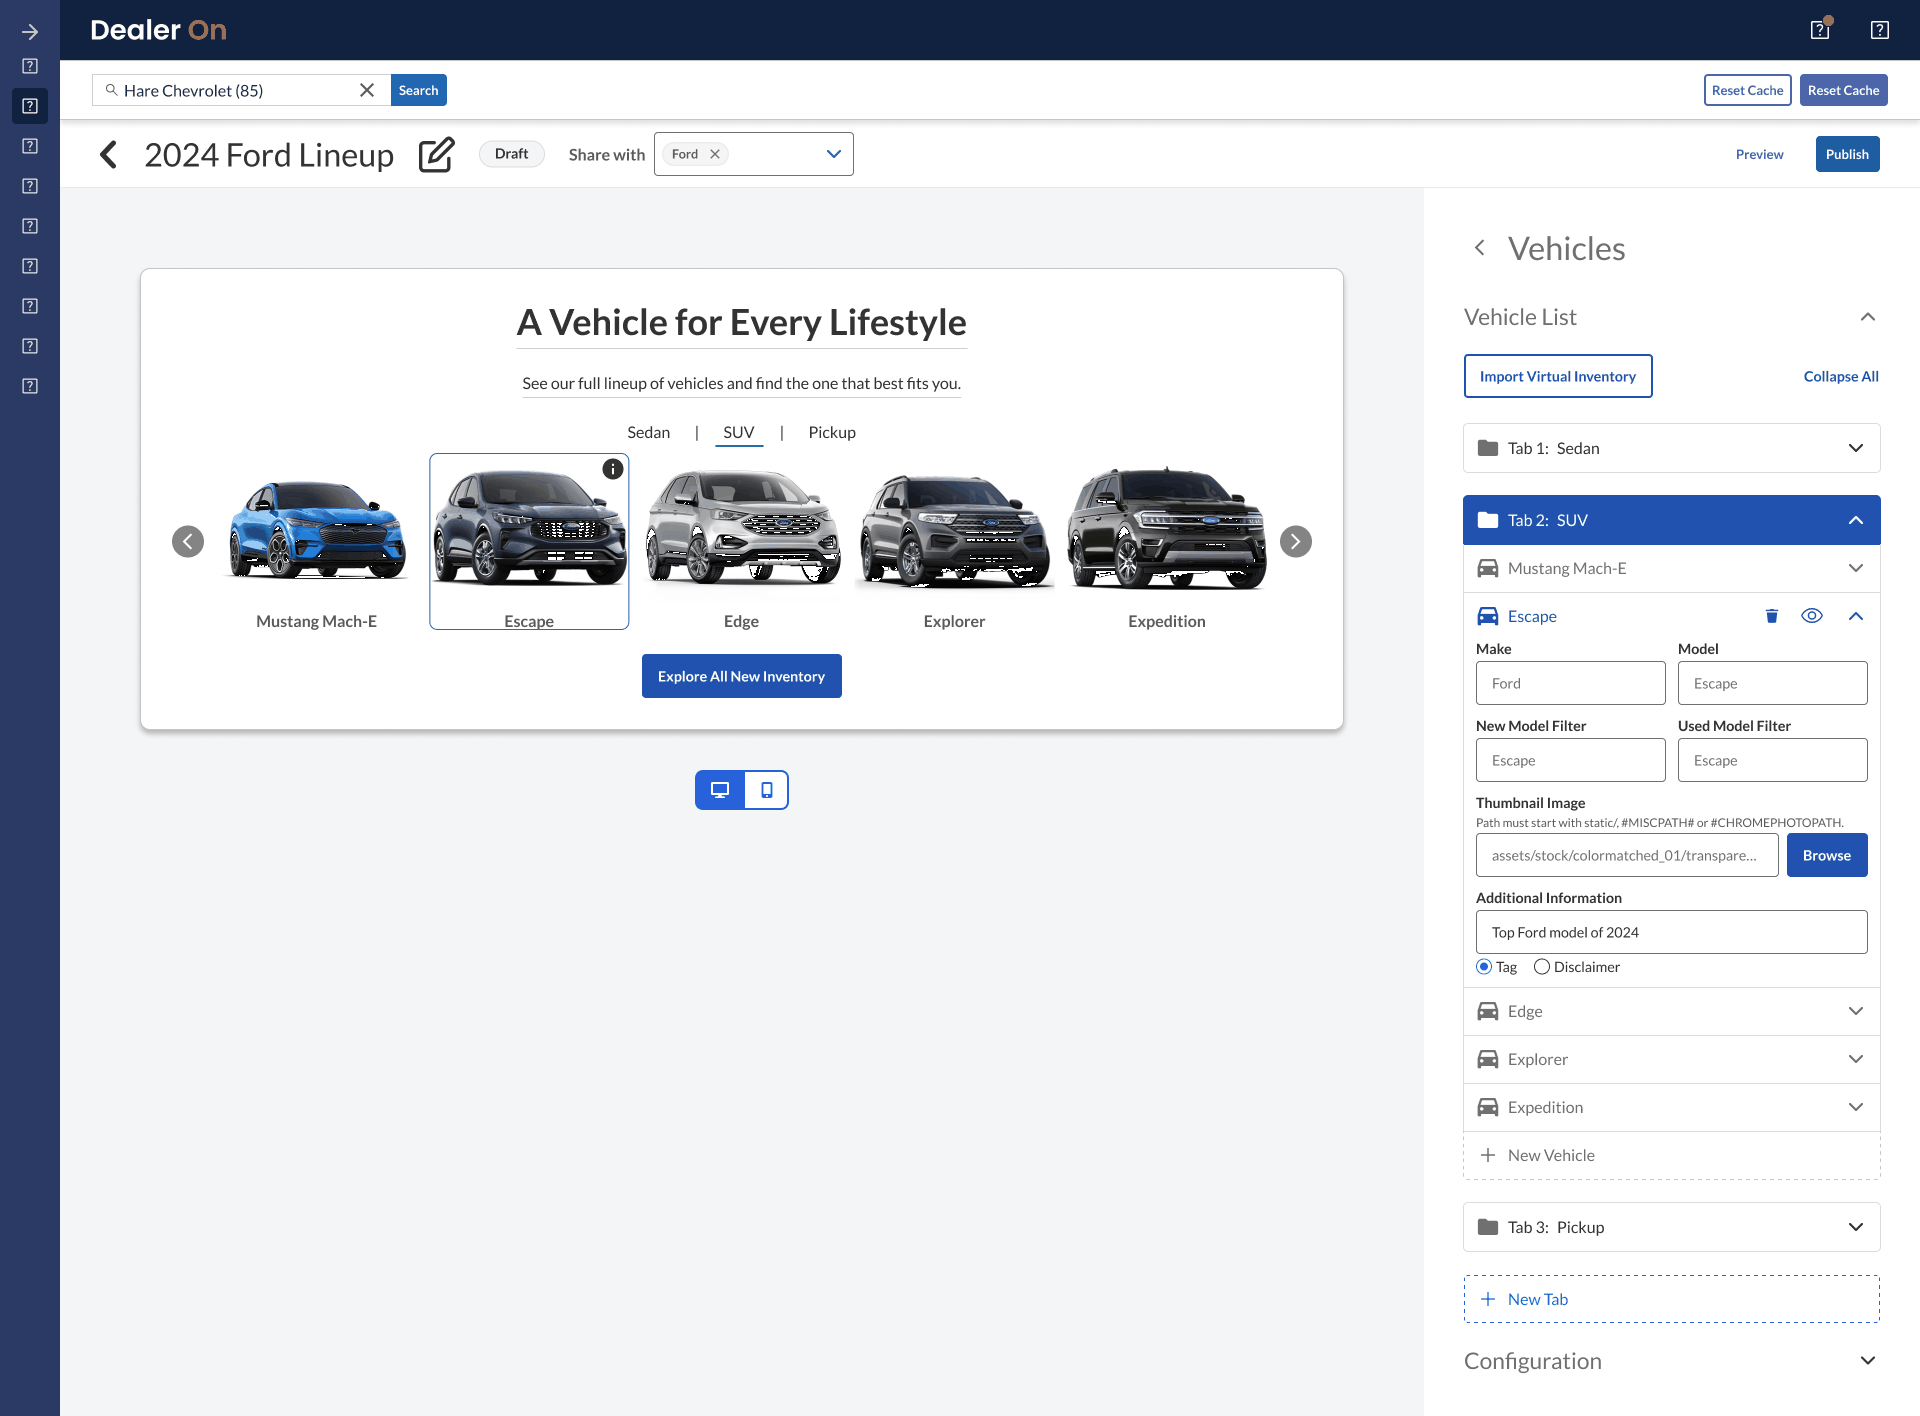Open the Share with dropdown arrow
The height and width of the screenshot is (1416, 1920).
834,154
